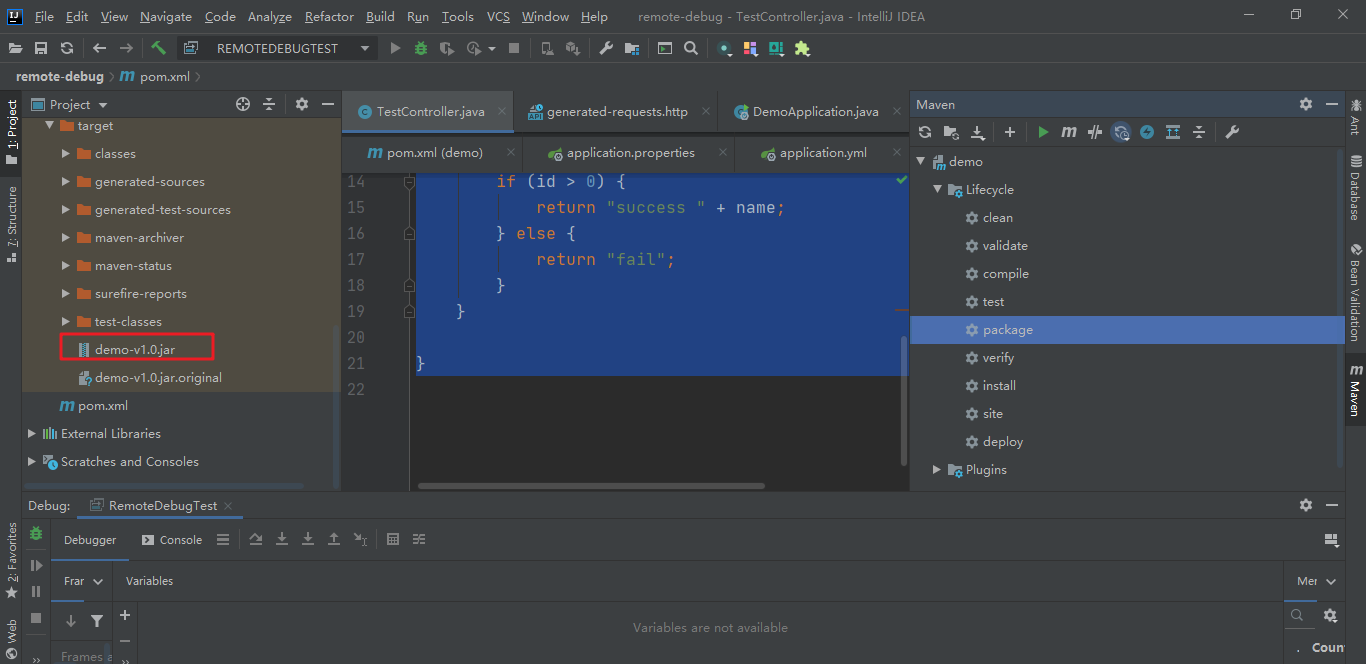Open the File menu
Screen dimensions: 1366x664
click(44, 17)
